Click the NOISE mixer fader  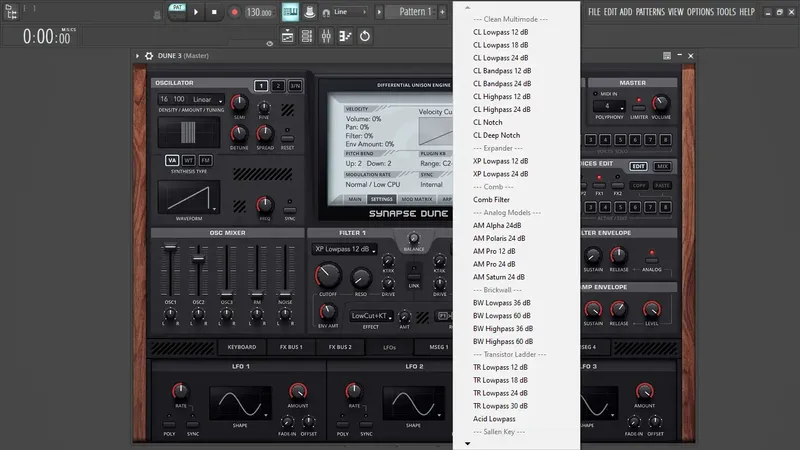(x=285, y=293)
